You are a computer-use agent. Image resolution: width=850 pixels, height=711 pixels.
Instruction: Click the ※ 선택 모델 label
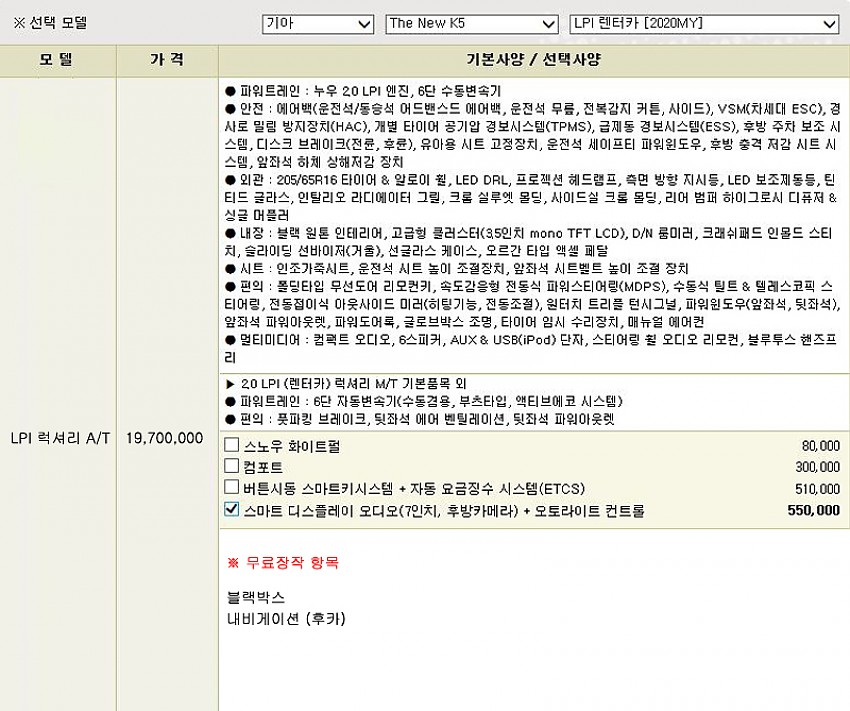coord(50,22)
